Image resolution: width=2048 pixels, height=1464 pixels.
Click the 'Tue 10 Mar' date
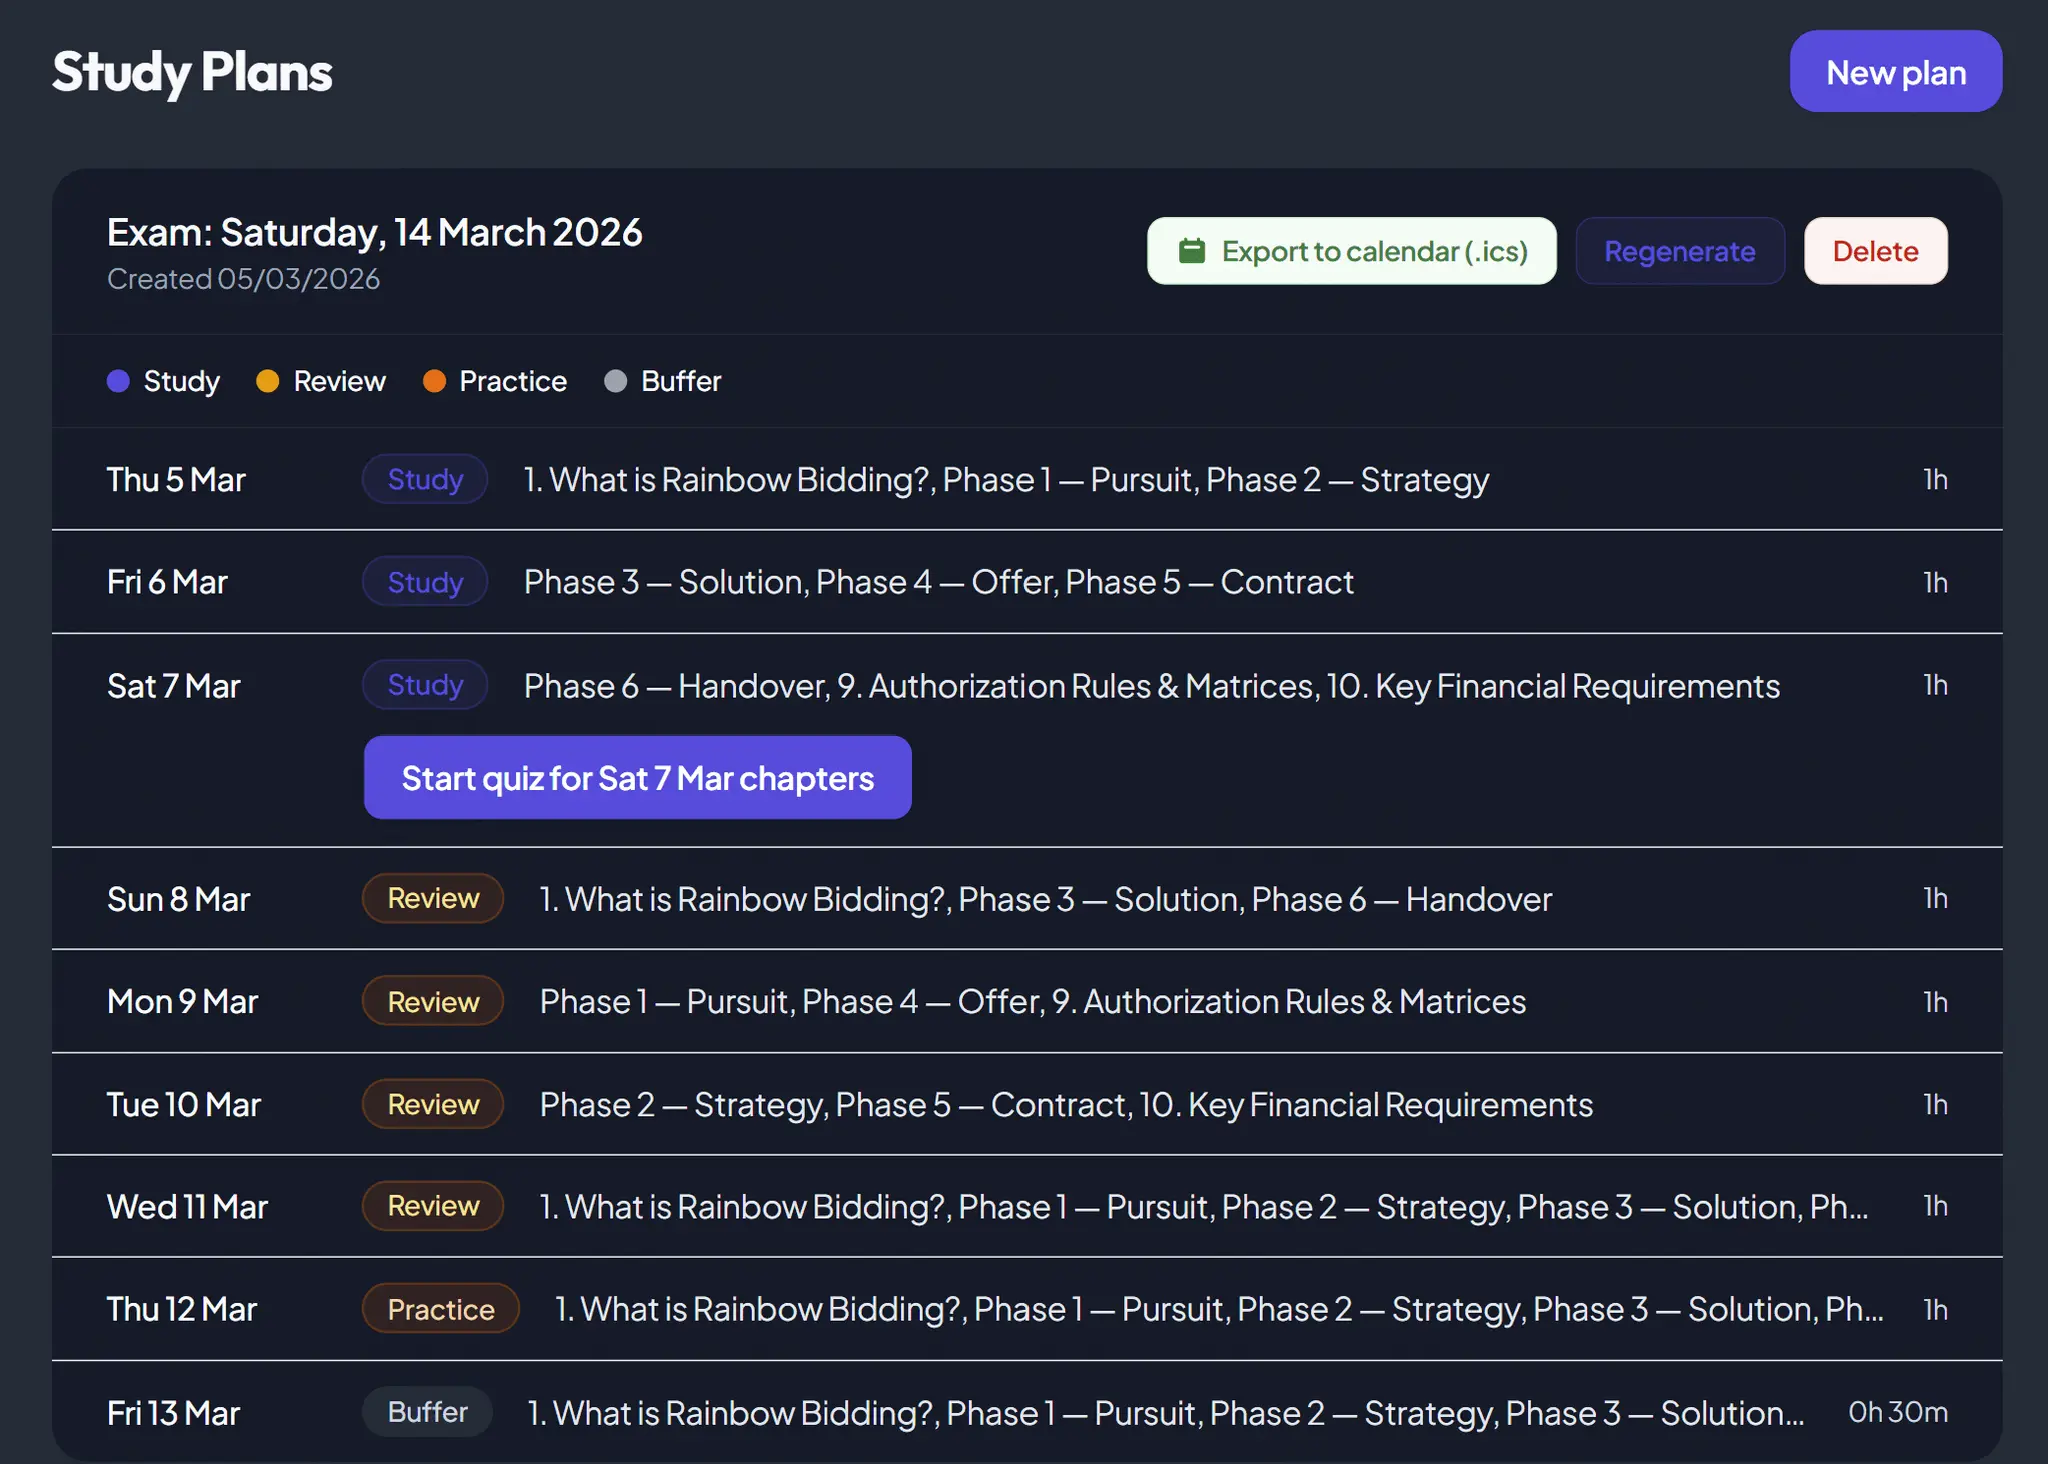[184, 1105]
